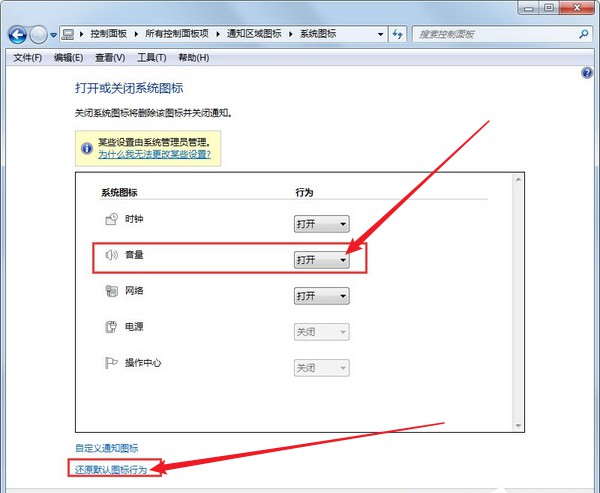The image size is (600, 493).
Task: Open the 网络 behavior dropdown
Action: (x=321, y=296)
